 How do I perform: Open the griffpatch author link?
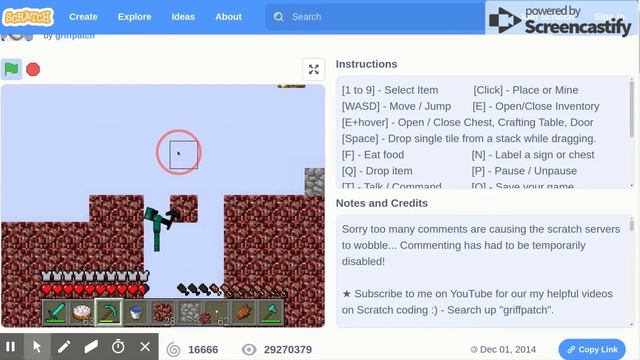tap(75, 36)
